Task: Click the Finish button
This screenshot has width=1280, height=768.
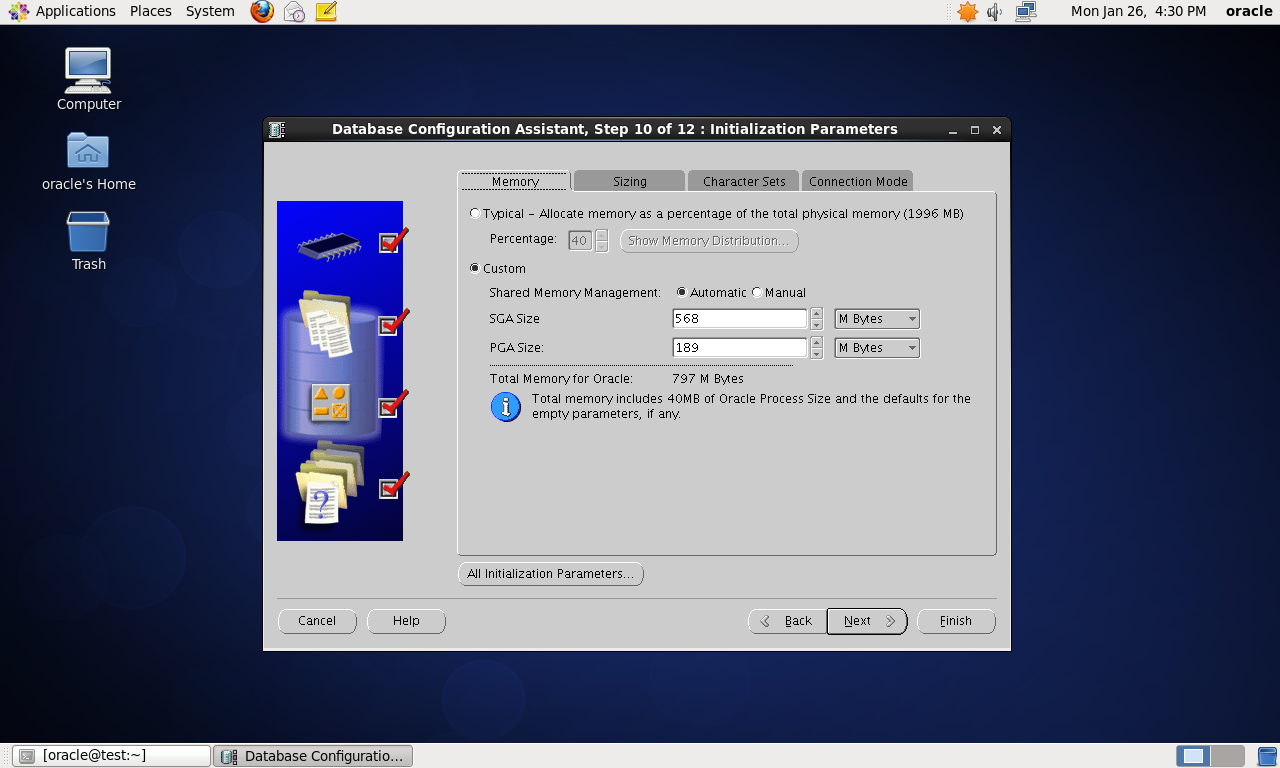Action: [956, 621]
